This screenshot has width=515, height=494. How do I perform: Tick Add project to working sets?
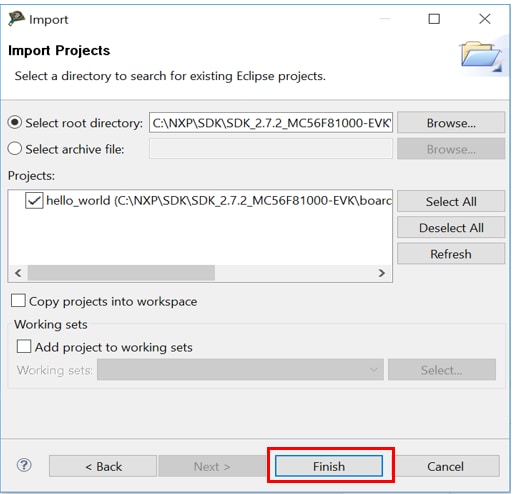point(24,346)
